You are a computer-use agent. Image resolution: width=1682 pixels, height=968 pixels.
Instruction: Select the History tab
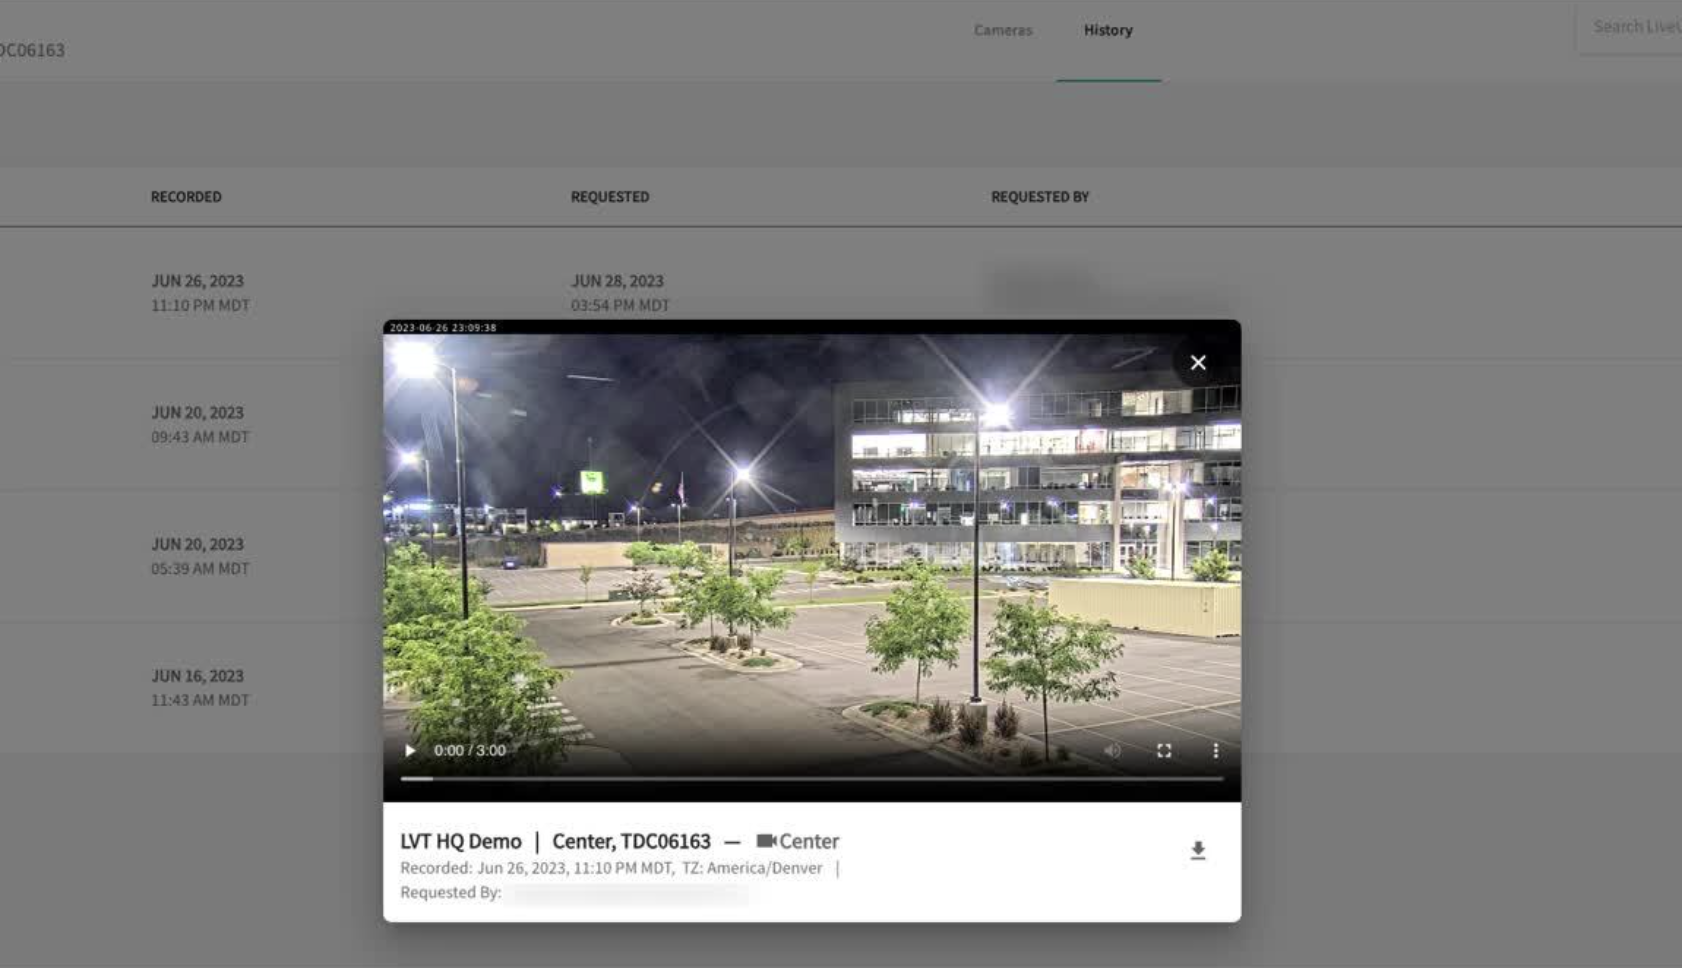1108,30
